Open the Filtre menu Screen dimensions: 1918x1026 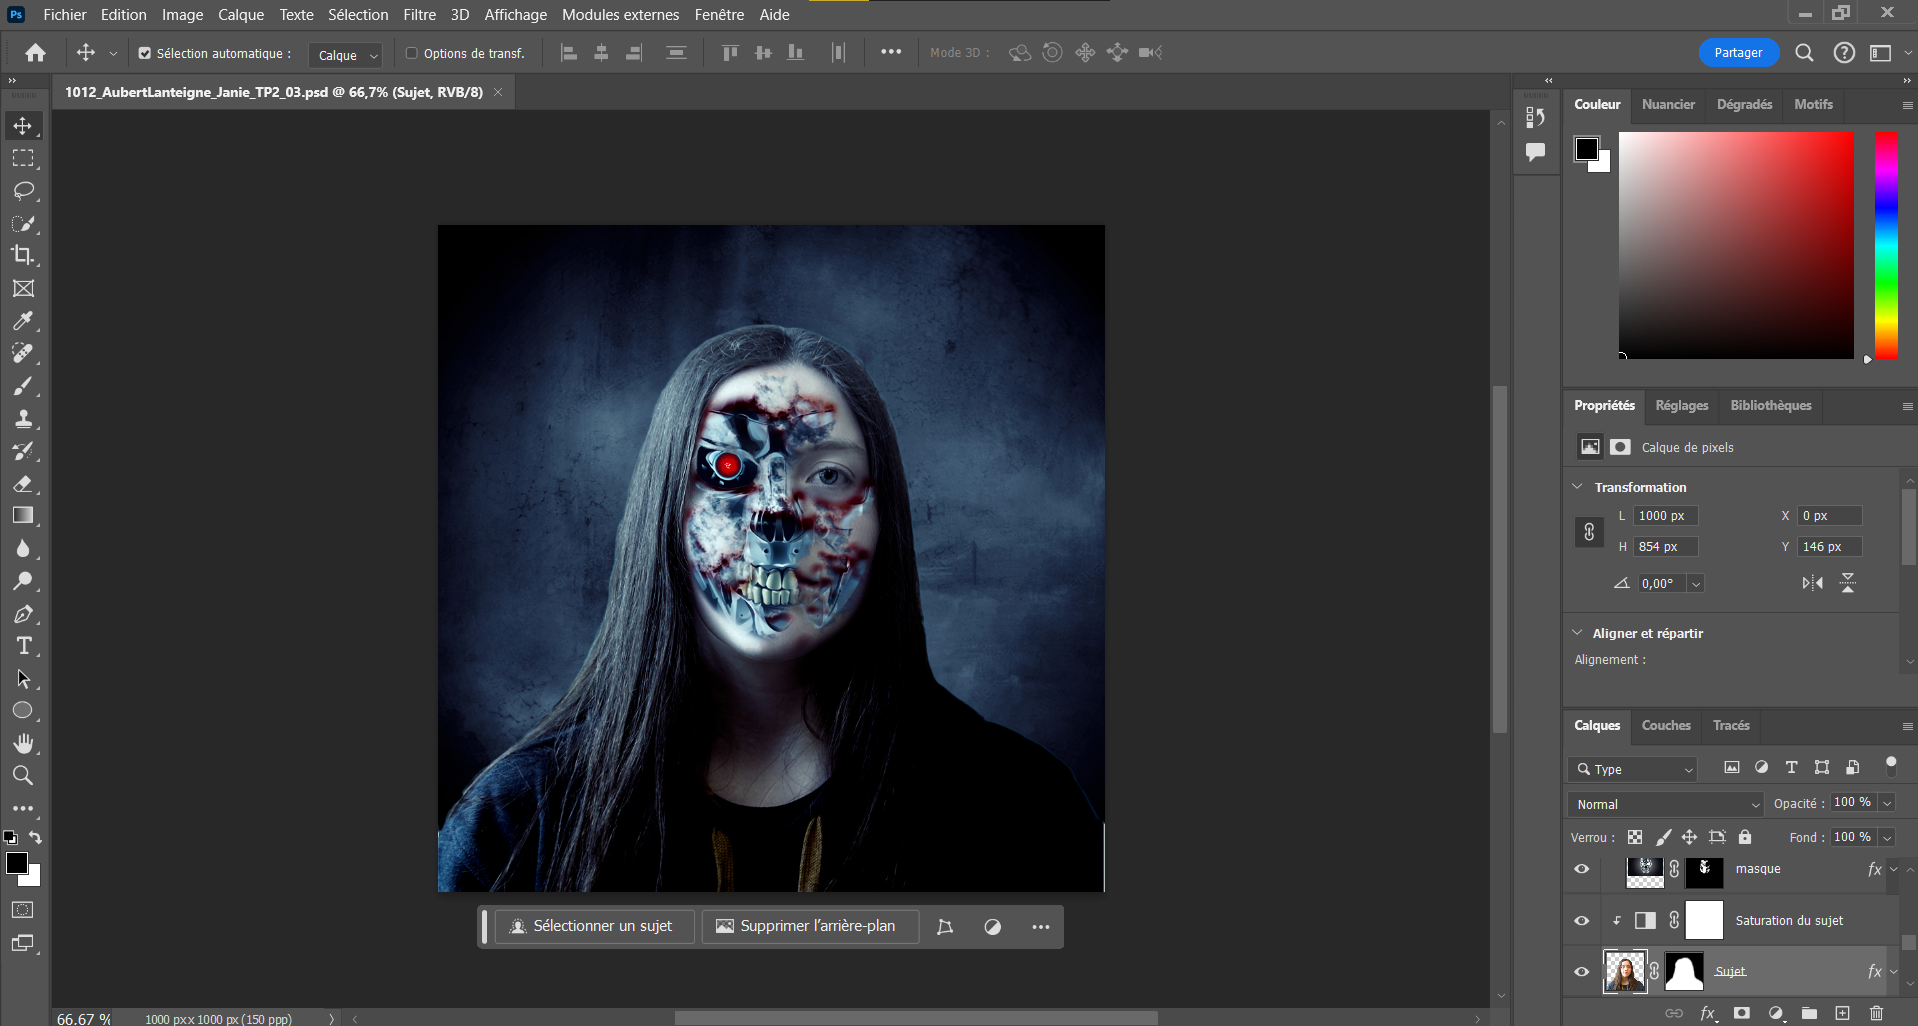[419, 15]
